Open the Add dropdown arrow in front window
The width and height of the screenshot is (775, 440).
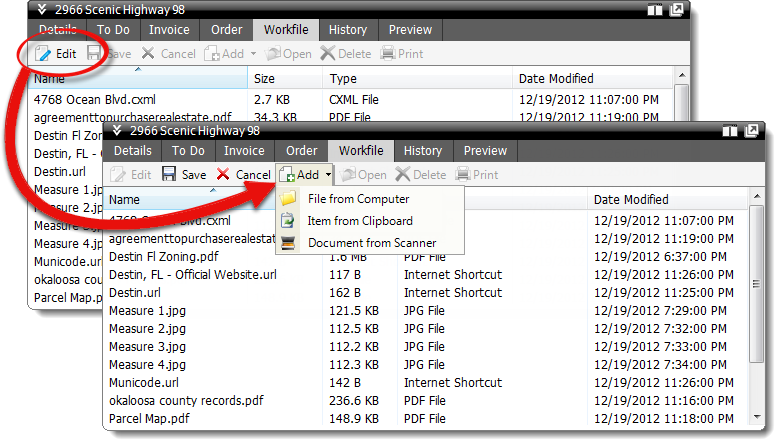tap(329, 175)
